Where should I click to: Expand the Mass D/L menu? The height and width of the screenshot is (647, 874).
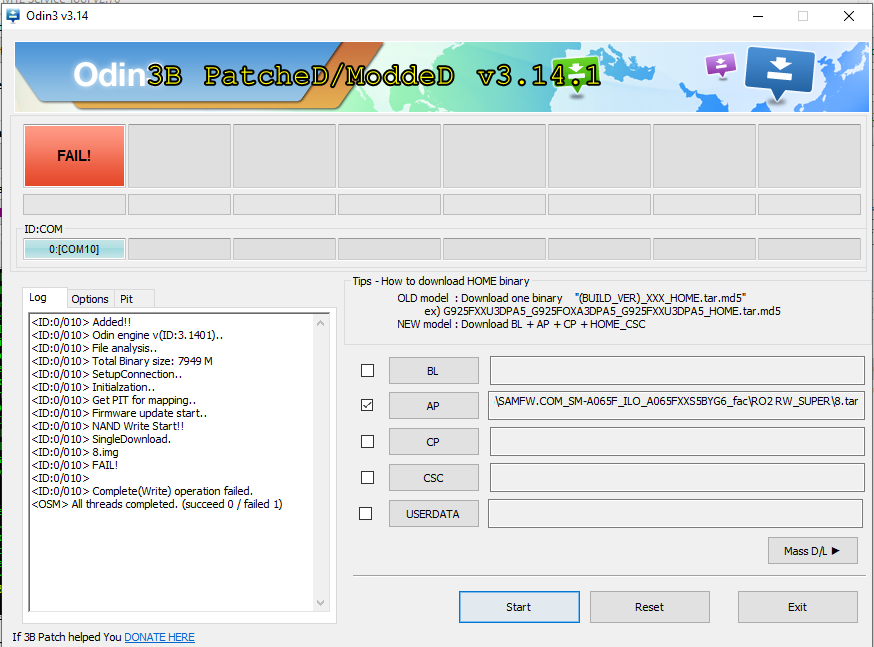(812, 550)
